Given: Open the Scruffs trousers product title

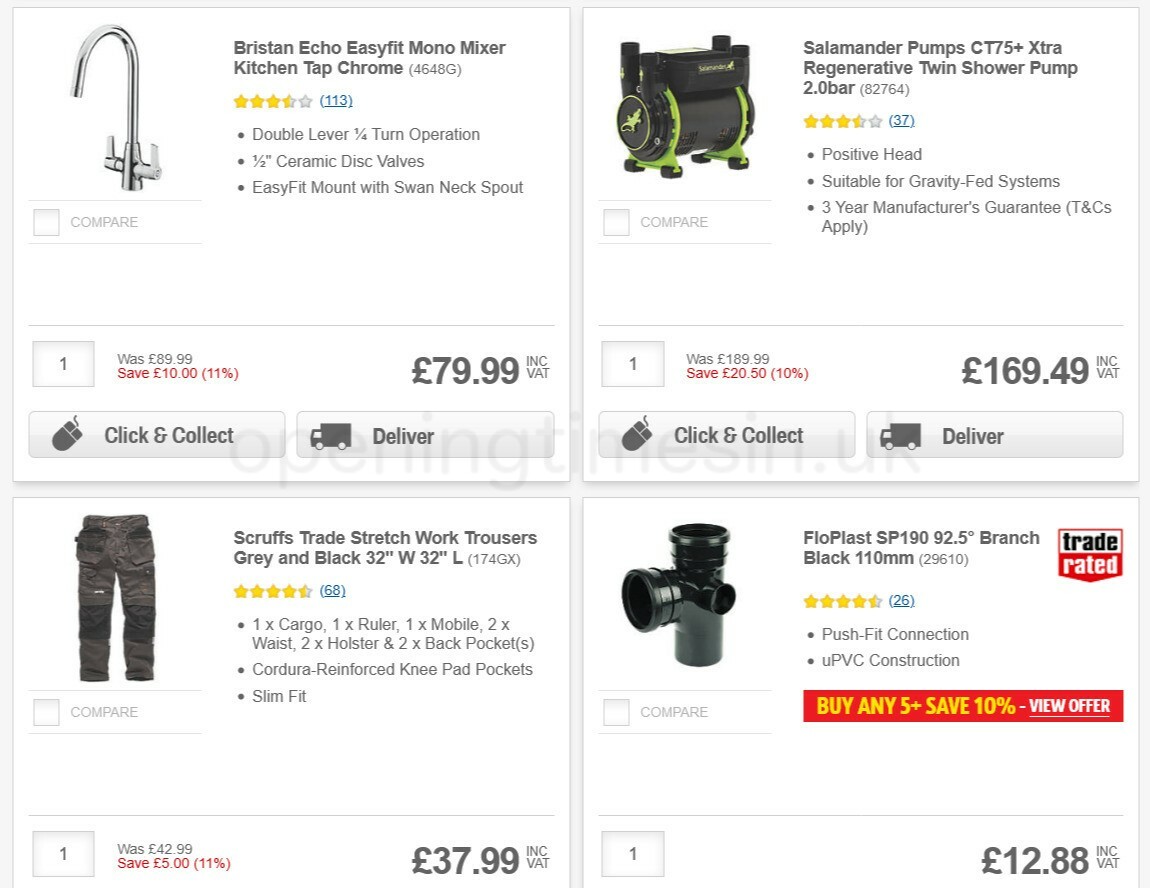Looking at the screenshot, I should click(384, 548).
